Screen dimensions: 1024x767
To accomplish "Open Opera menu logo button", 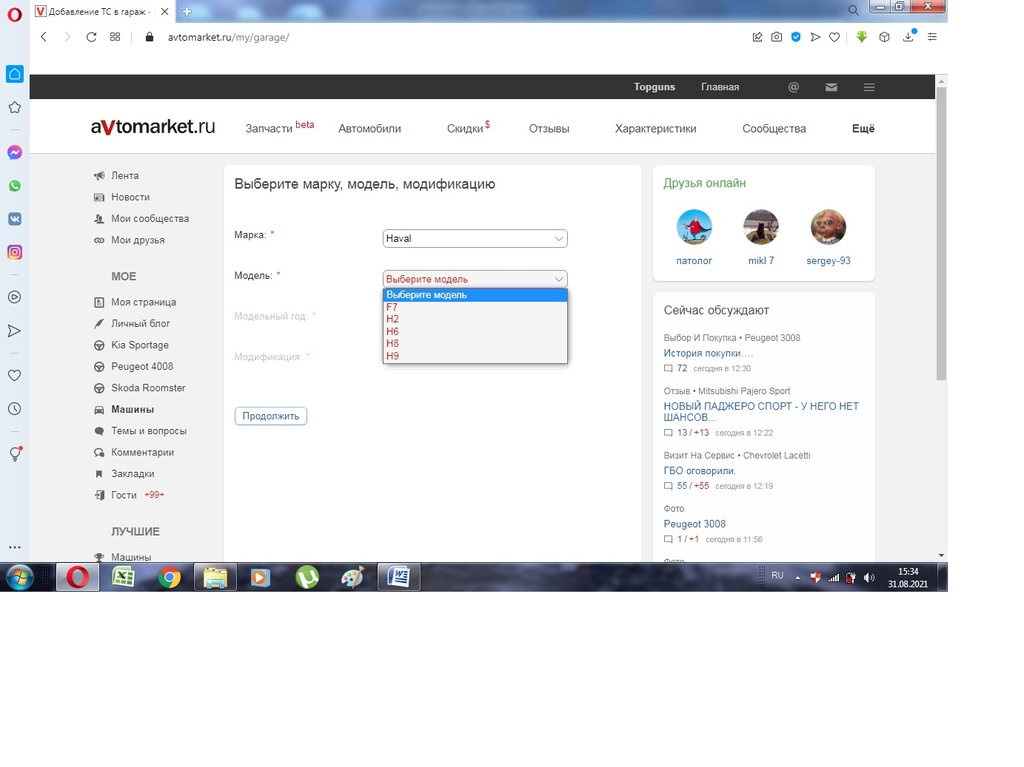I will tap(14, 14).
